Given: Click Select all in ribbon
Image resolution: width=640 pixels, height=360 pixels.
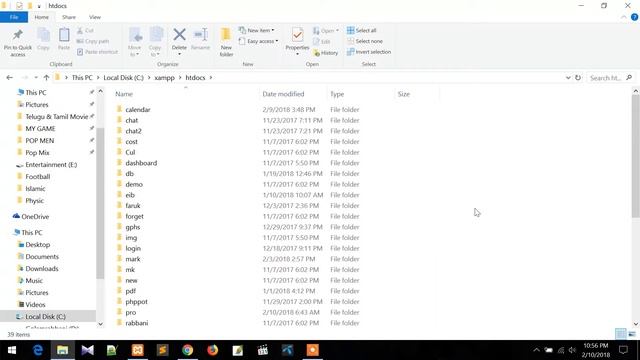Looking at the screenshot, I should [362, 31].
